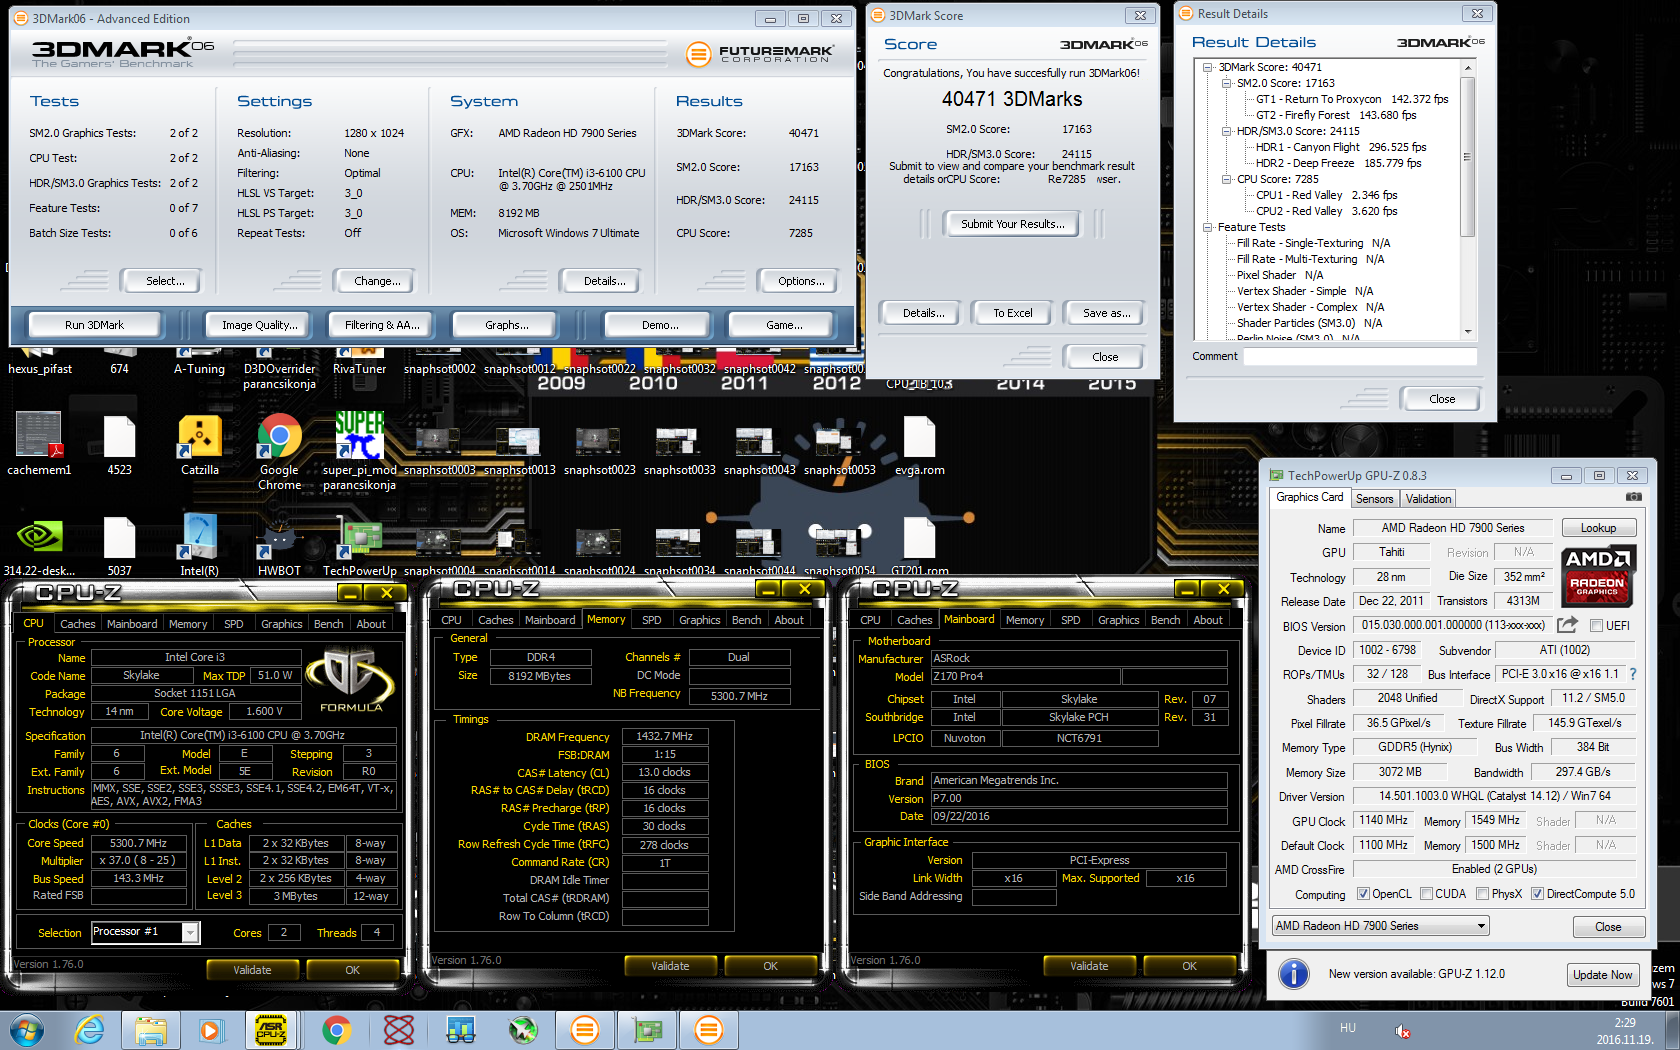Open Internet Explorer from the taskbar

coord(90,1029)
